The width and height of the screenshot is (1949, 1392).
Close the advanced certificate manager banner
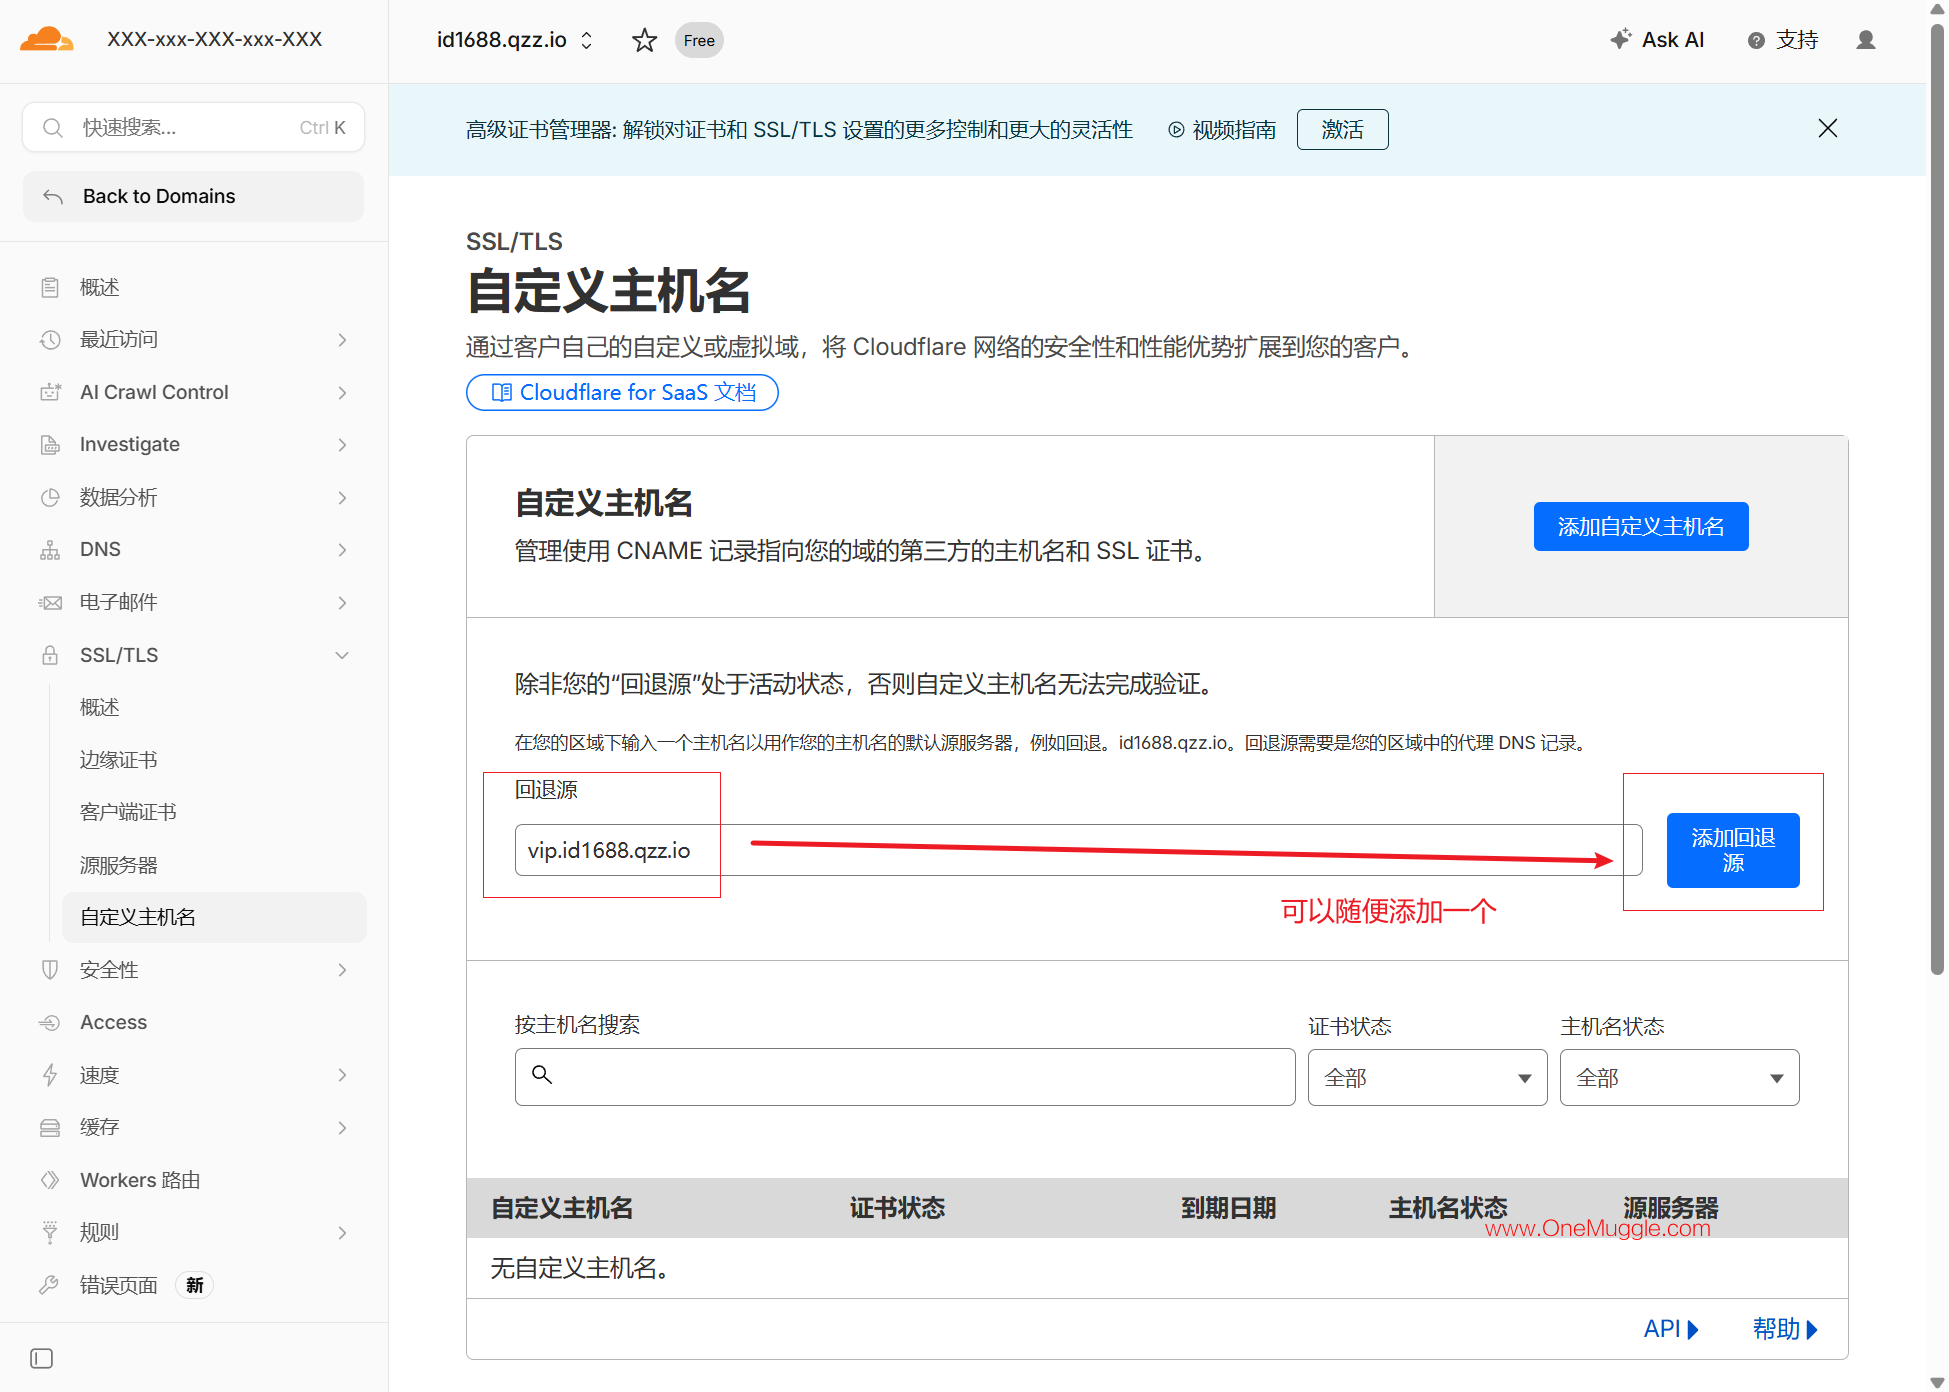tap(1828, 128)
